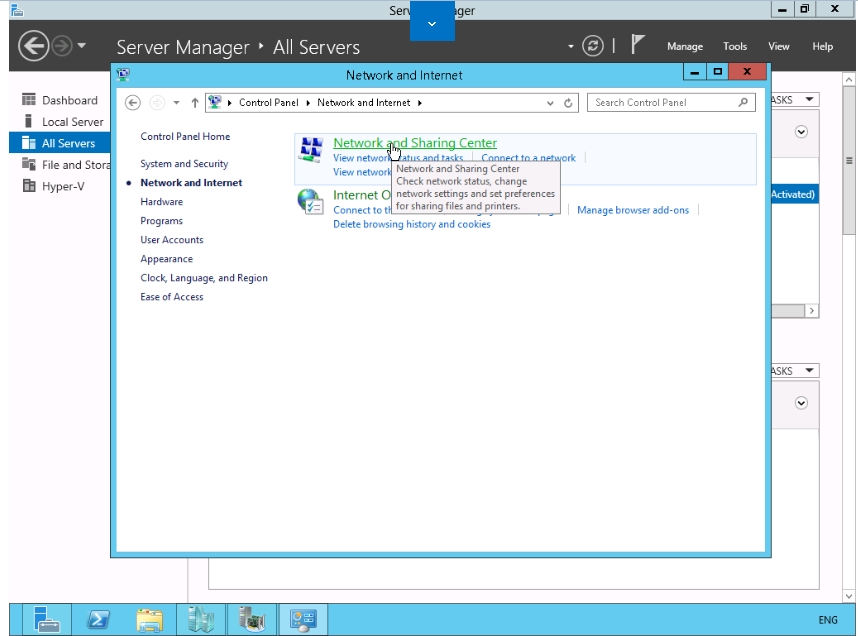This screenshot has height=636, width=858.
Task: Open the Control Panel recent locations dropdown
Action: 176,103
